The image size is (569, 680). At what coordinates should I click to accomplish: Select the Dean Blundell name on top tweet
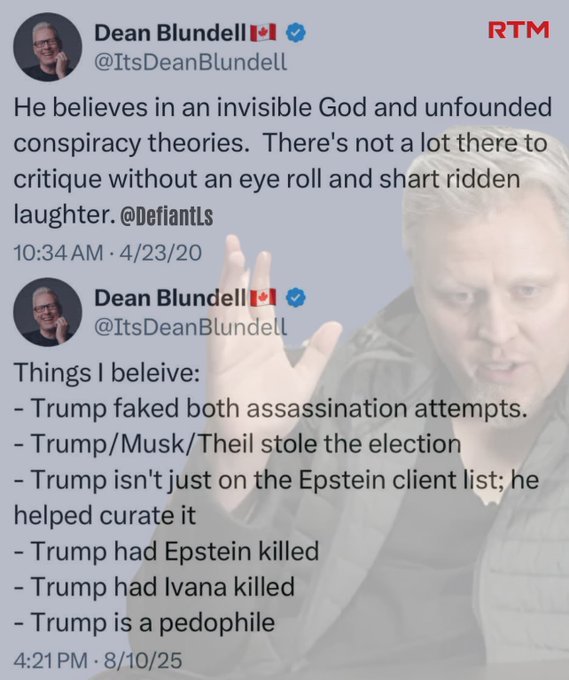coord(170,33)
